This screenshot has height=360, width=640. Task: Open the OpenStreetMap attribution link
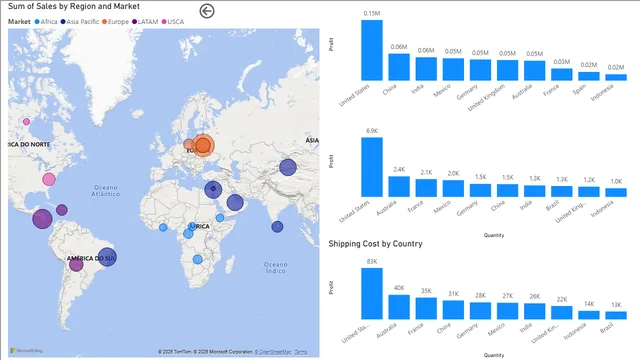pyautogui.click(x=273, y=352)
